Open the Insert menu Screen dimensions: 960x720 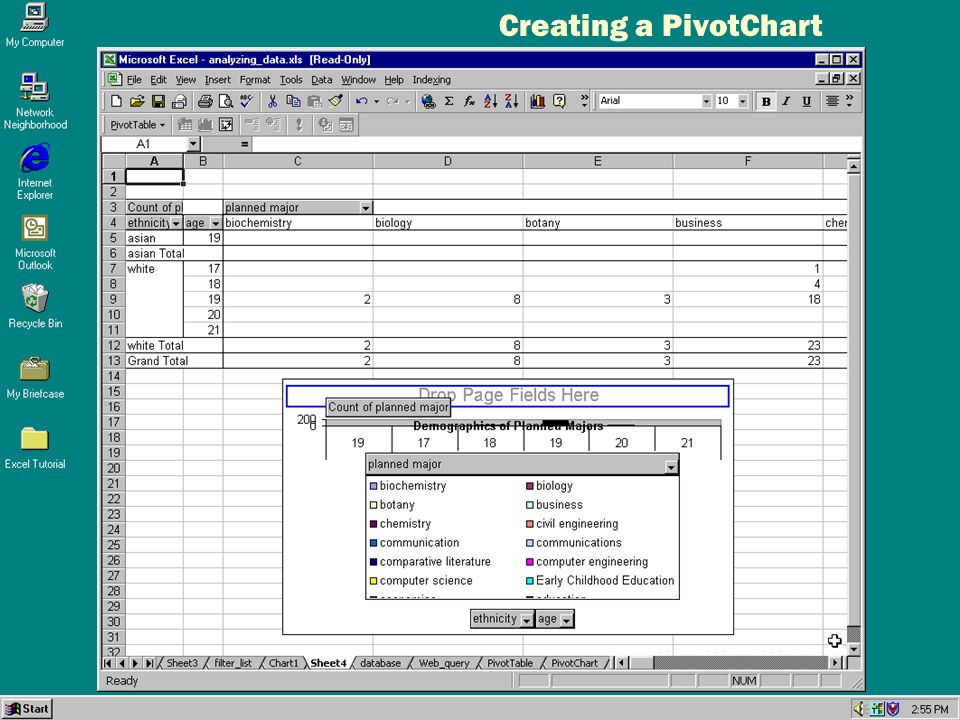tap(217, 80)
